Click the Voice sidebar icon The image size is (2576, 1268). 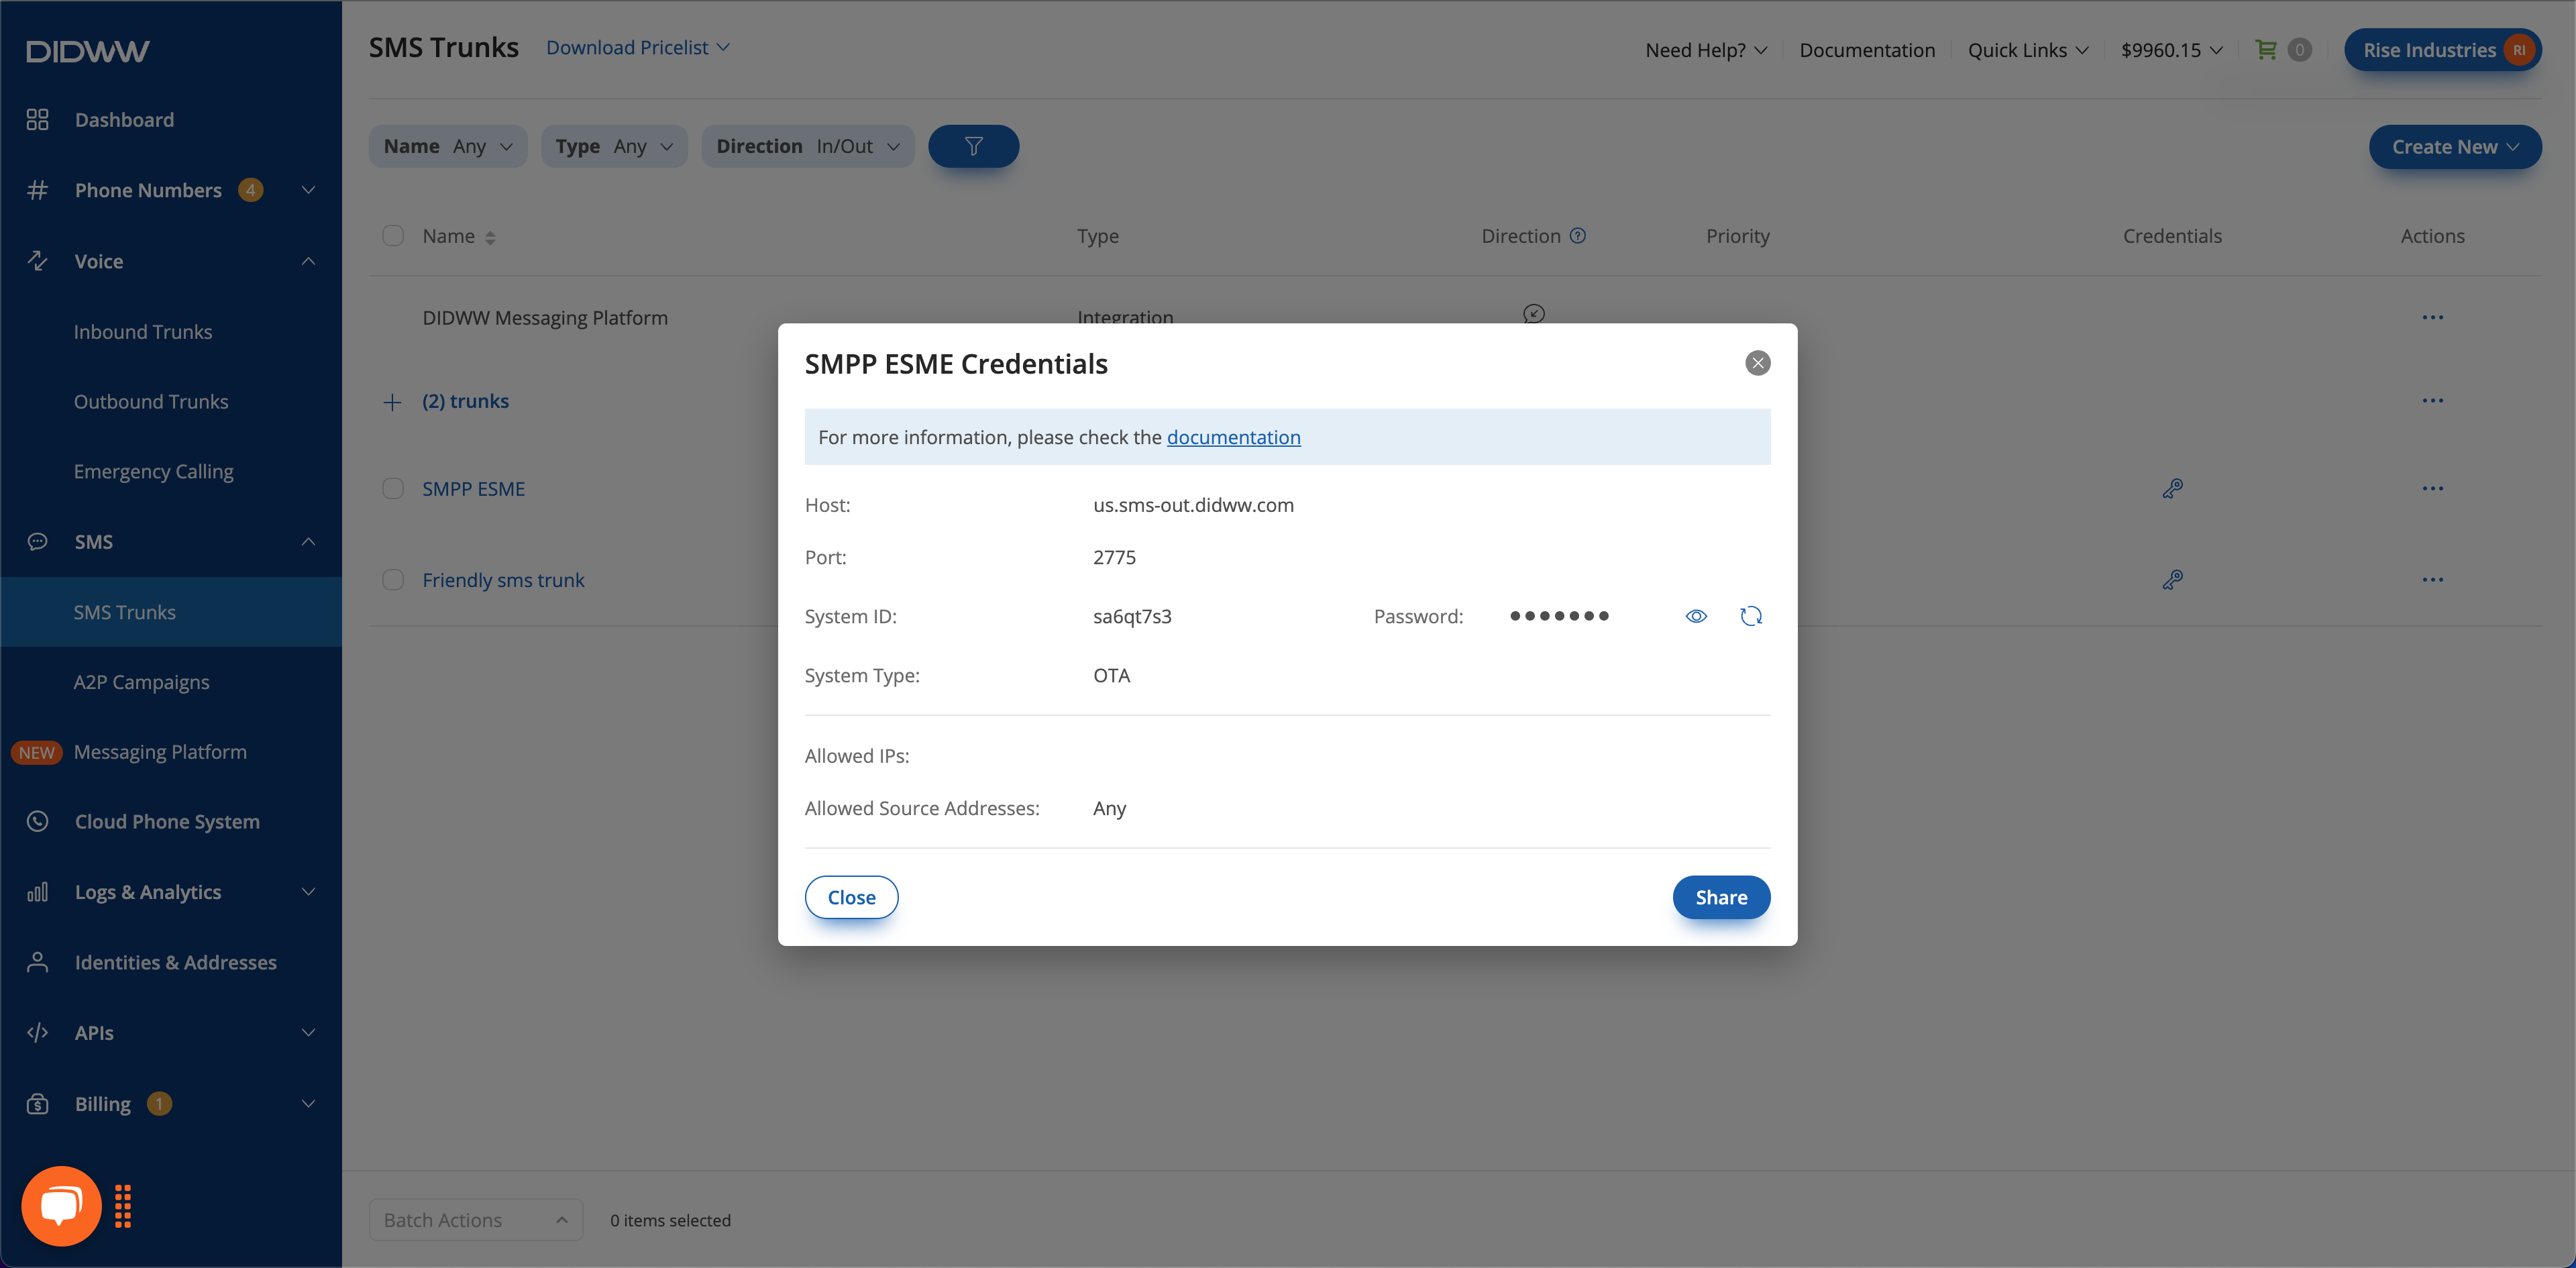[x=37, y=261]
